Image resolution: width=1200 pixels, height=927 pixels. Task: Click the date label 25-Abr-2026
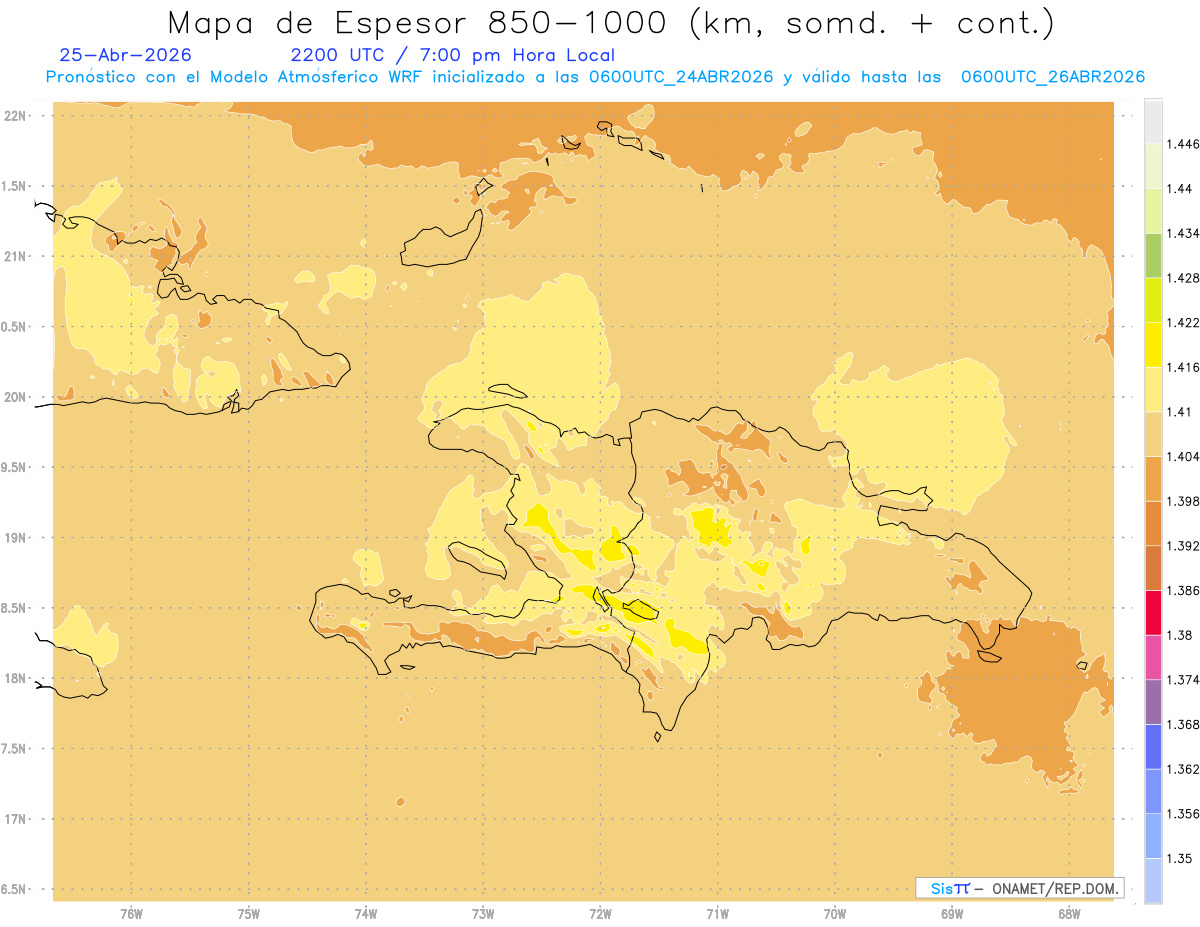[x=126, y=55]
